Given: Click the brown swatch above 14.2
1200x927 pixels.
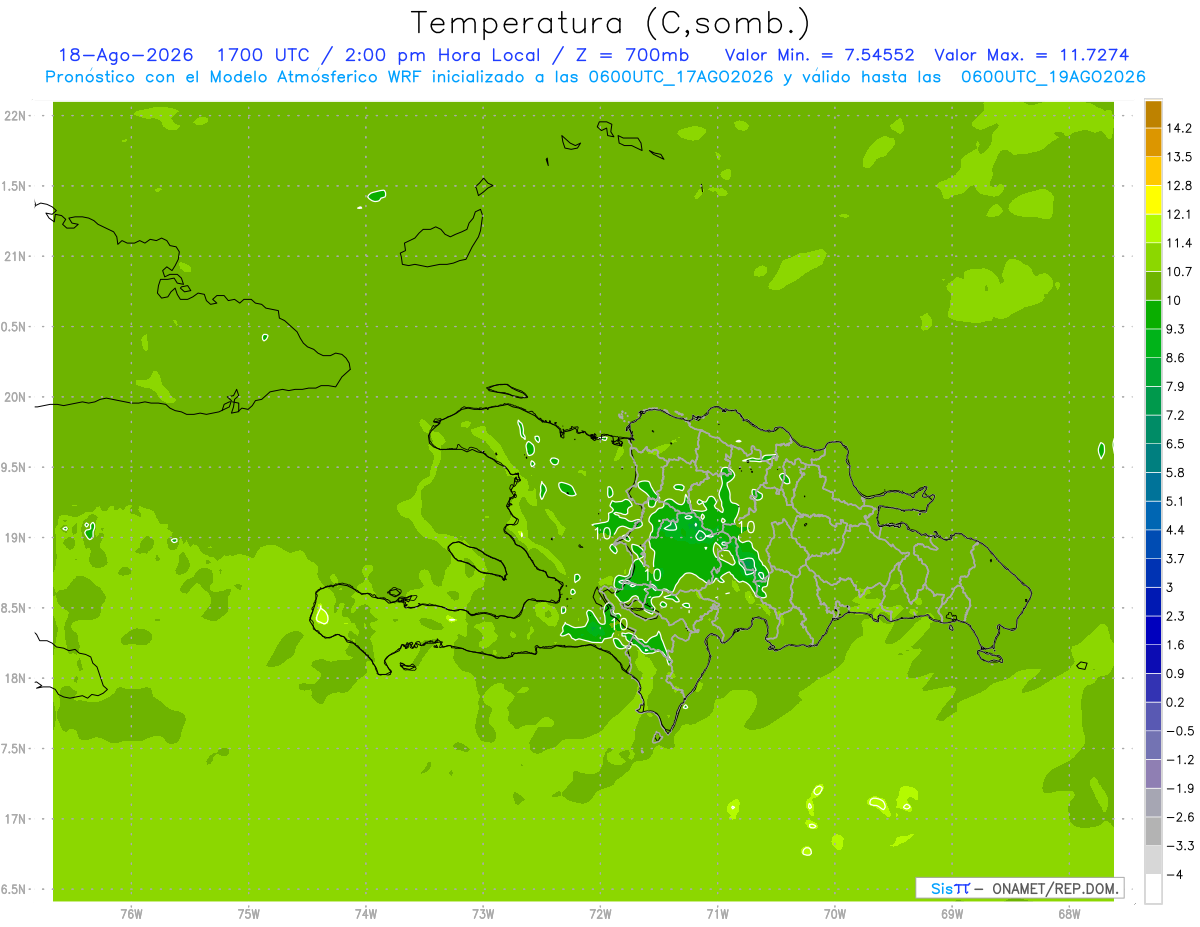Looking at the screenshot, I should click(x=1153, y=114).
